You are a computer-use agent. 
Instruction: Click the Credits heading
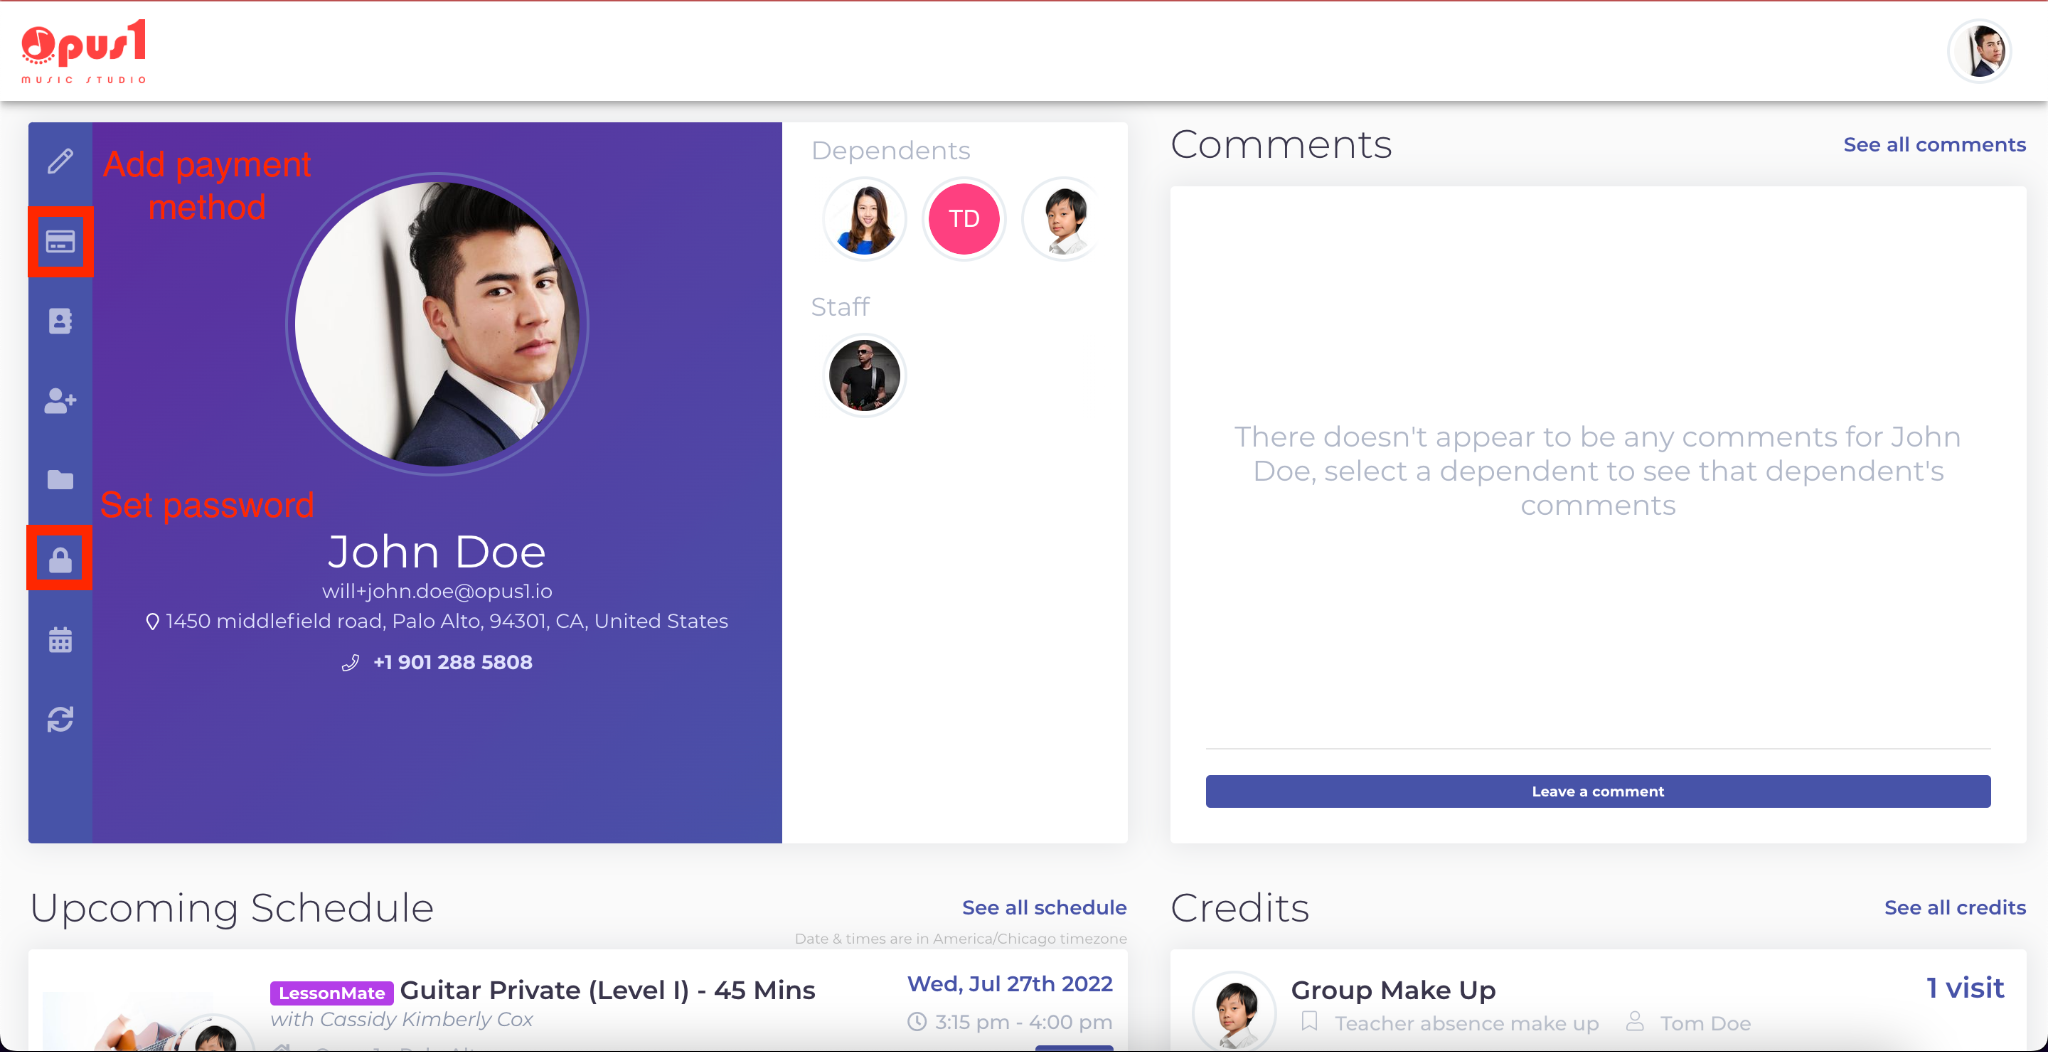click(x=1240, y=908)
